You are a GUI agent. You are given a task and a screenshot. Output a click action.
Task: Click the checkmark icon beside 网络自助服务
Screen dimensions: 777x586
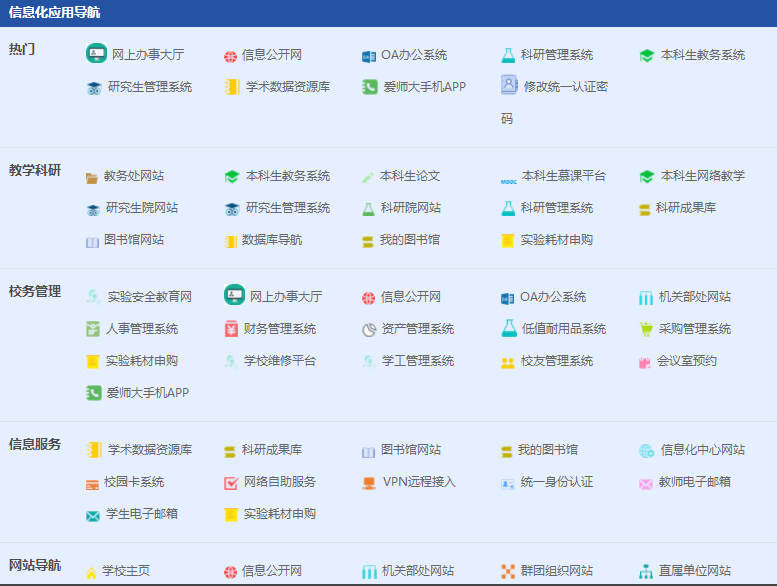[x=231, y=483]
